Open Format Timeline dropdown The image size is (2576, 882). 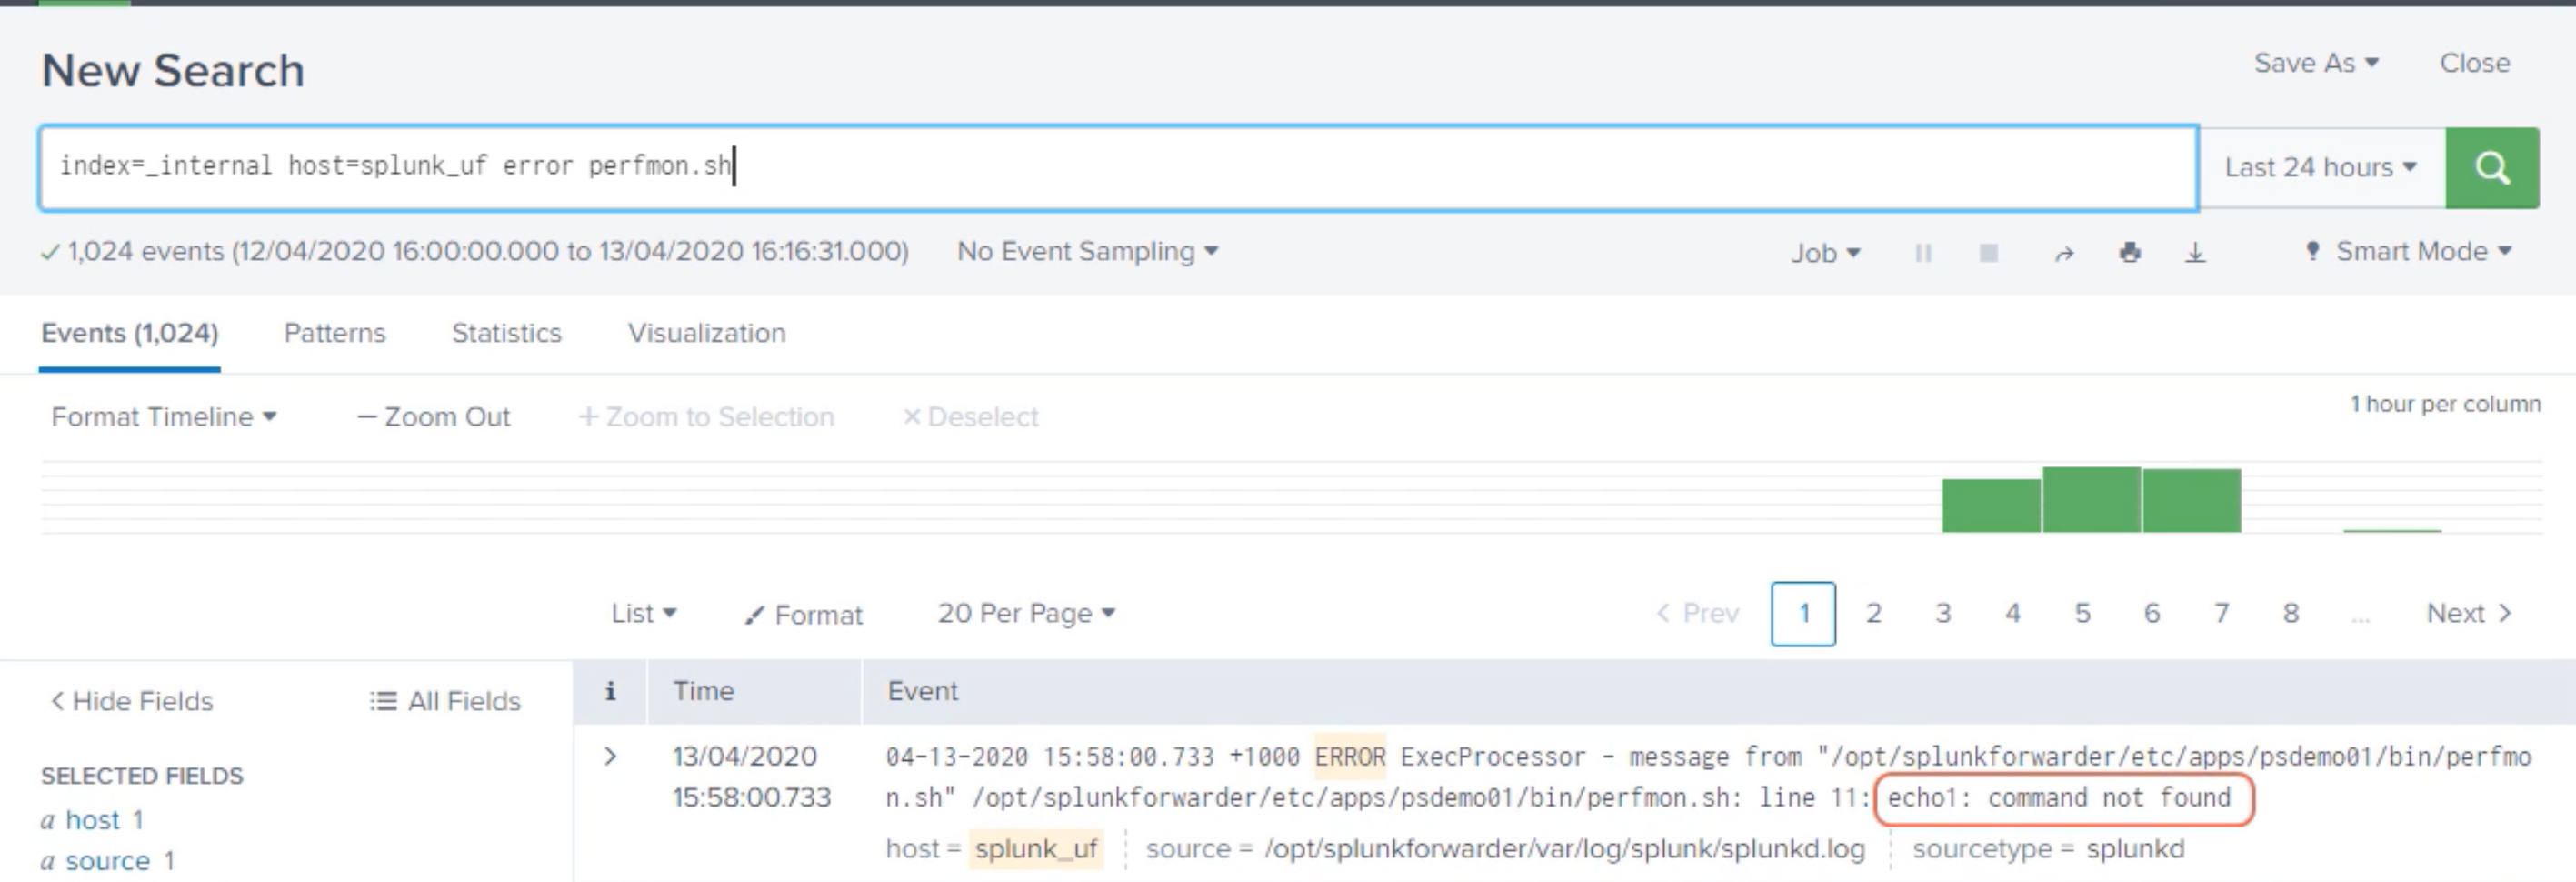coord(164,416)
